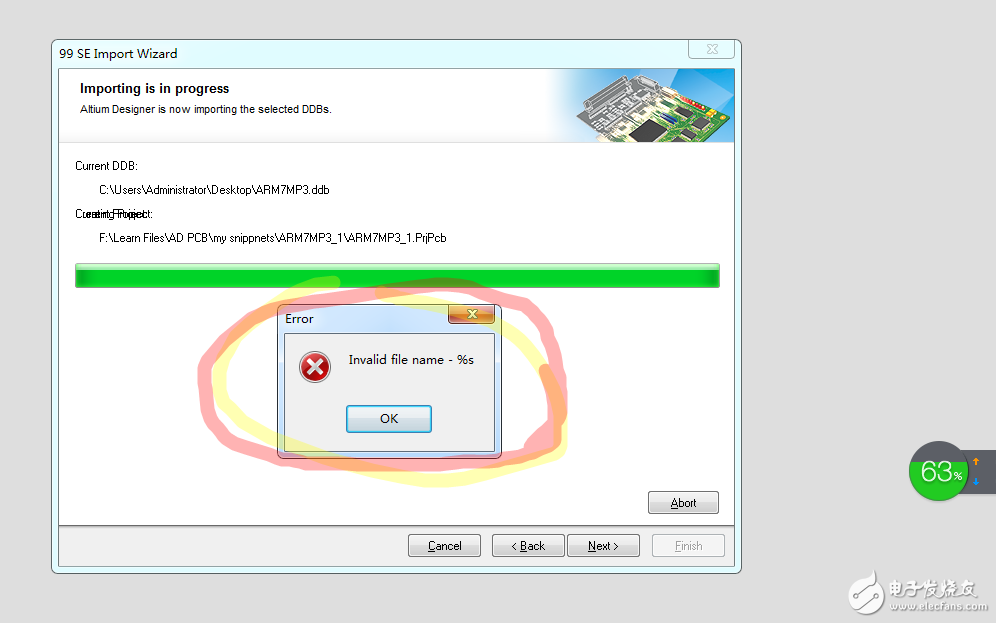
Task: Go Back in the wizard
Action: tap(528, 546)
